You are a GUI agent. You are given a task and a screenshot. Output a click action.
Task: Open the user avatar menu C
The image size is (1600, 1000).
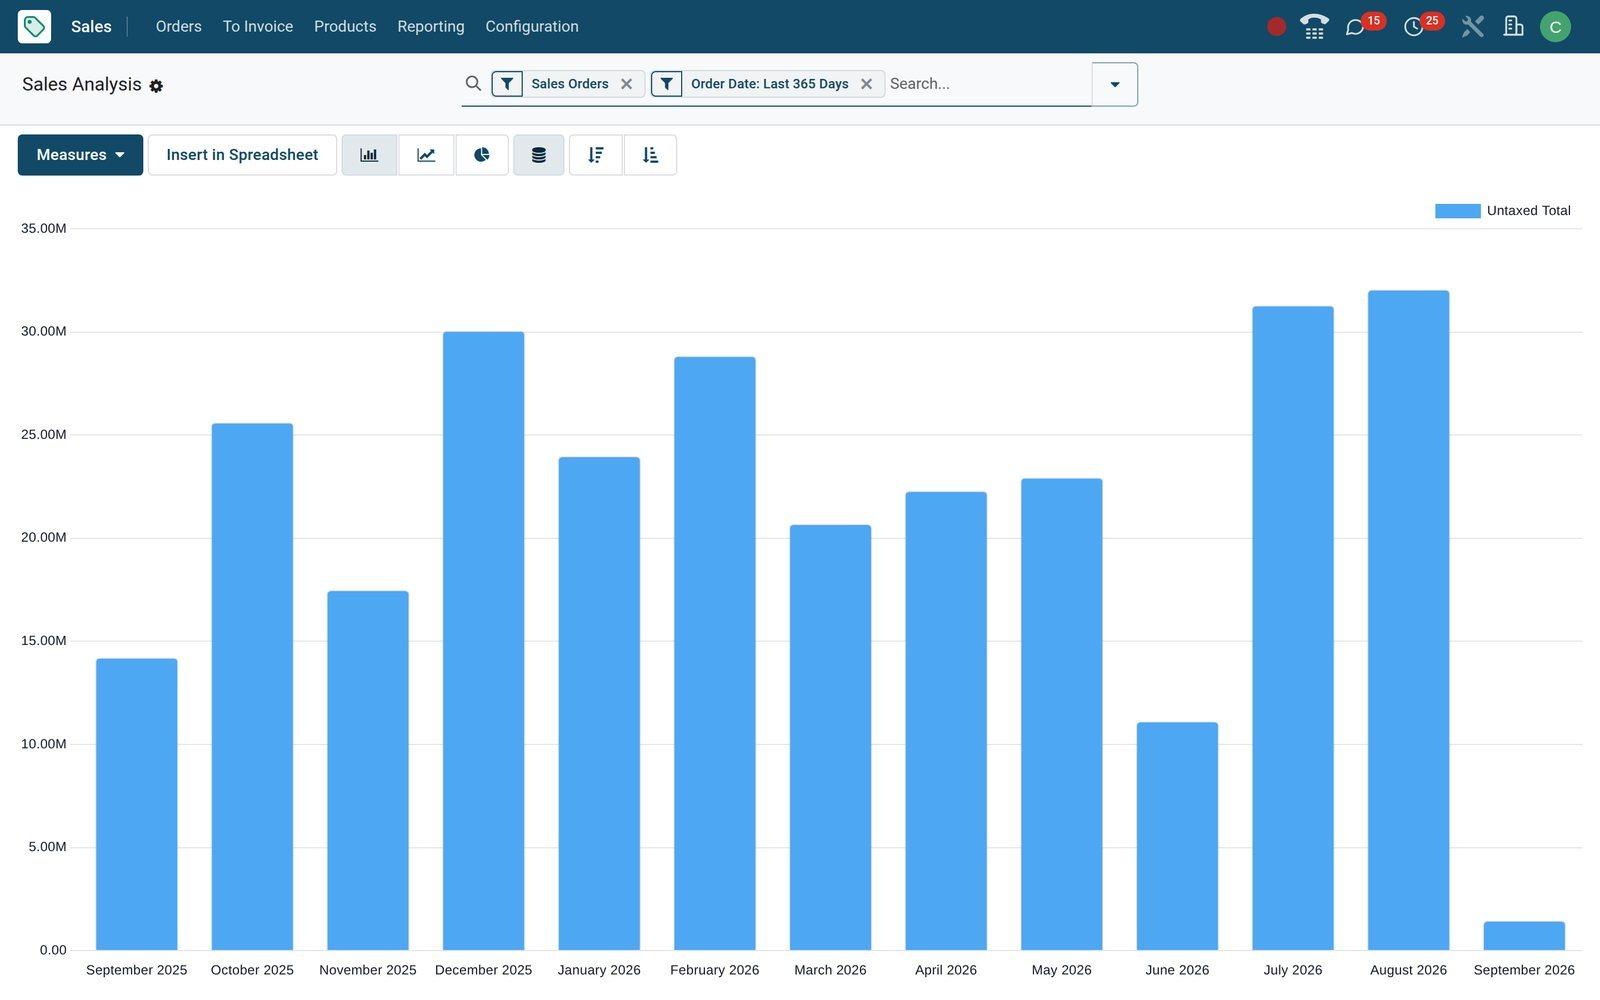point(1555,27)
